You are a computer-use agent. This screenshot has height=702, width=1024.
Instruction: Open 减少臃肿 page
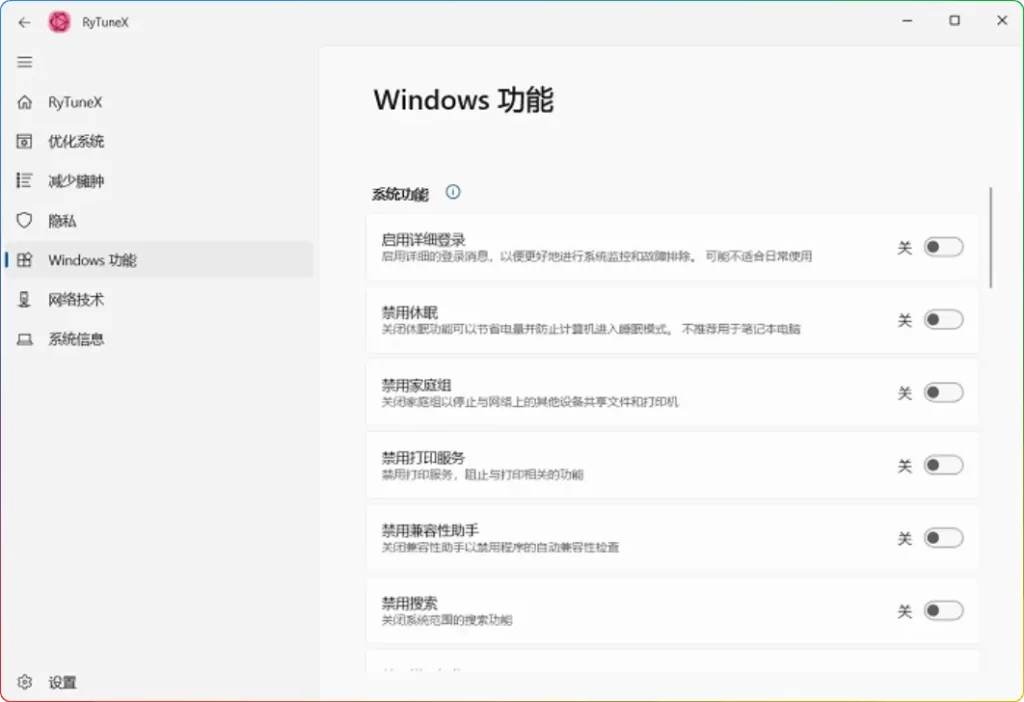pyautogui.click(x=159, y=181)
